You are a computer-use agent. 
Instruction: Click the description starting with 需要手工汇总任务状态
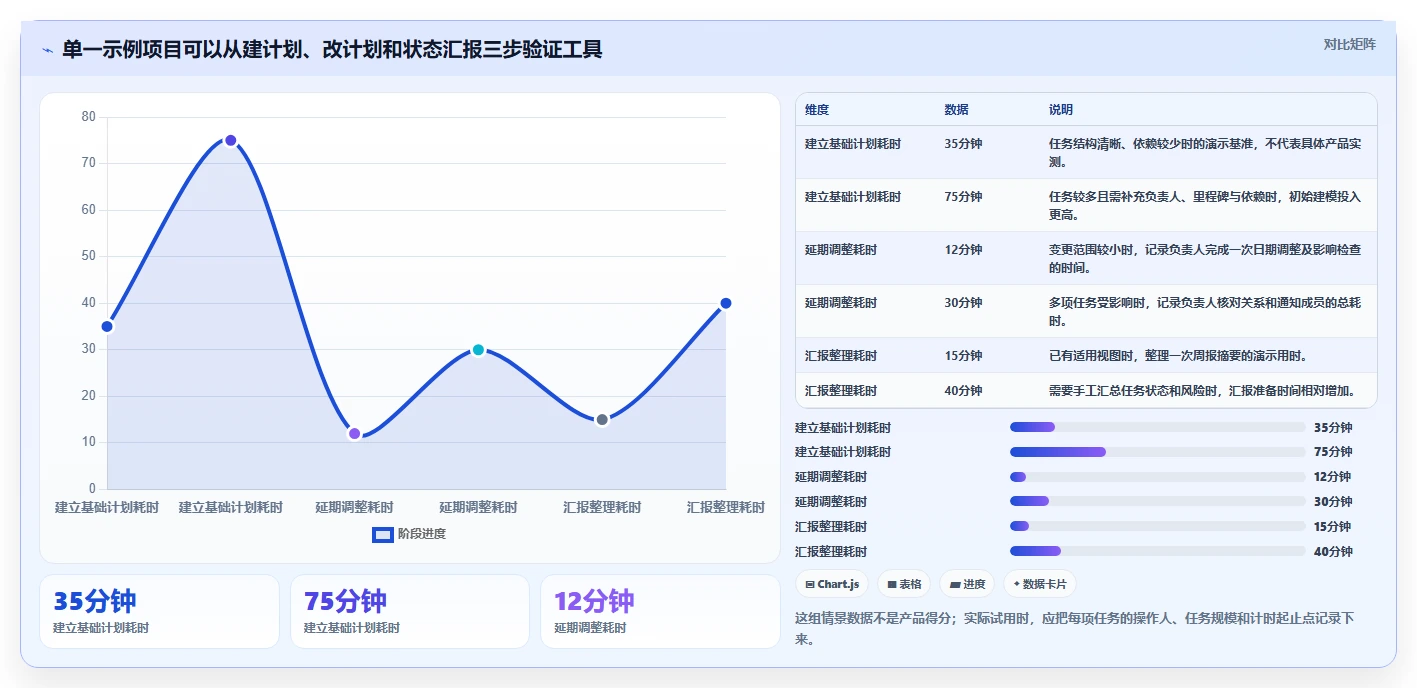click(1205, 391)
